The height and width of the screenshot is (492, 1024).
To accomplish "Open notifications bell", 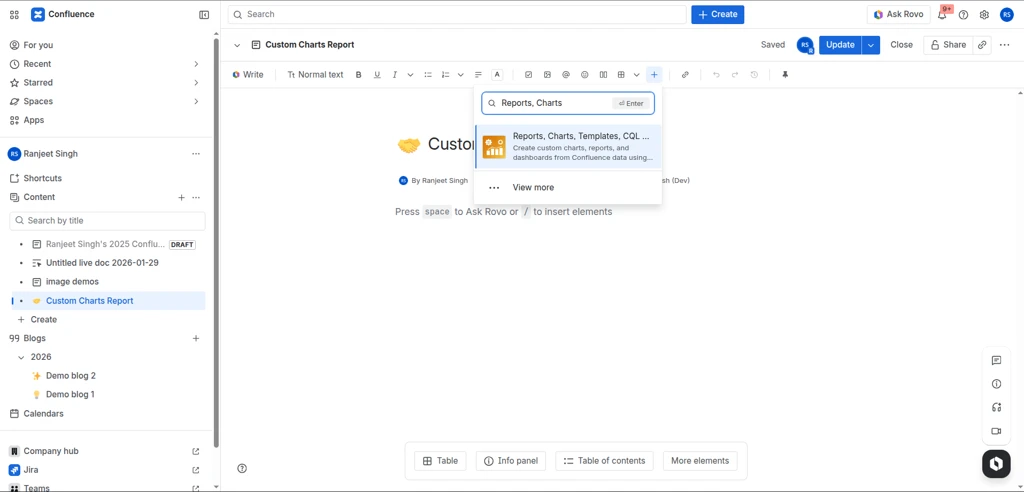I will (942, 14).
